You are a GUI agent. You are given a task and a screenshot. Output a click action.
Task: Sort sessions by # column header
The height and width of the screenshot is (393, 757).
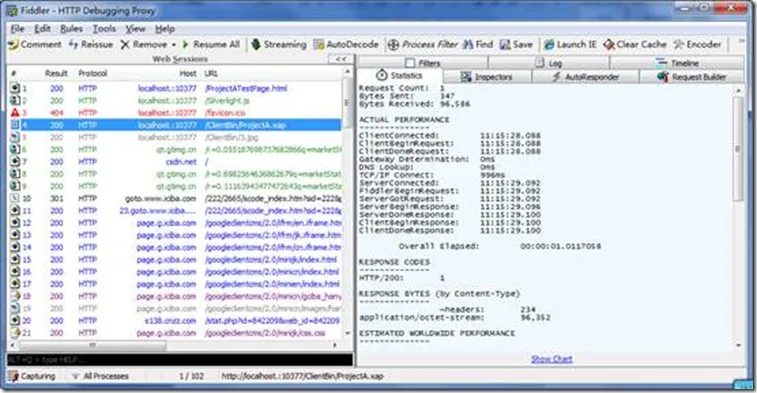(x=14, y=73)
